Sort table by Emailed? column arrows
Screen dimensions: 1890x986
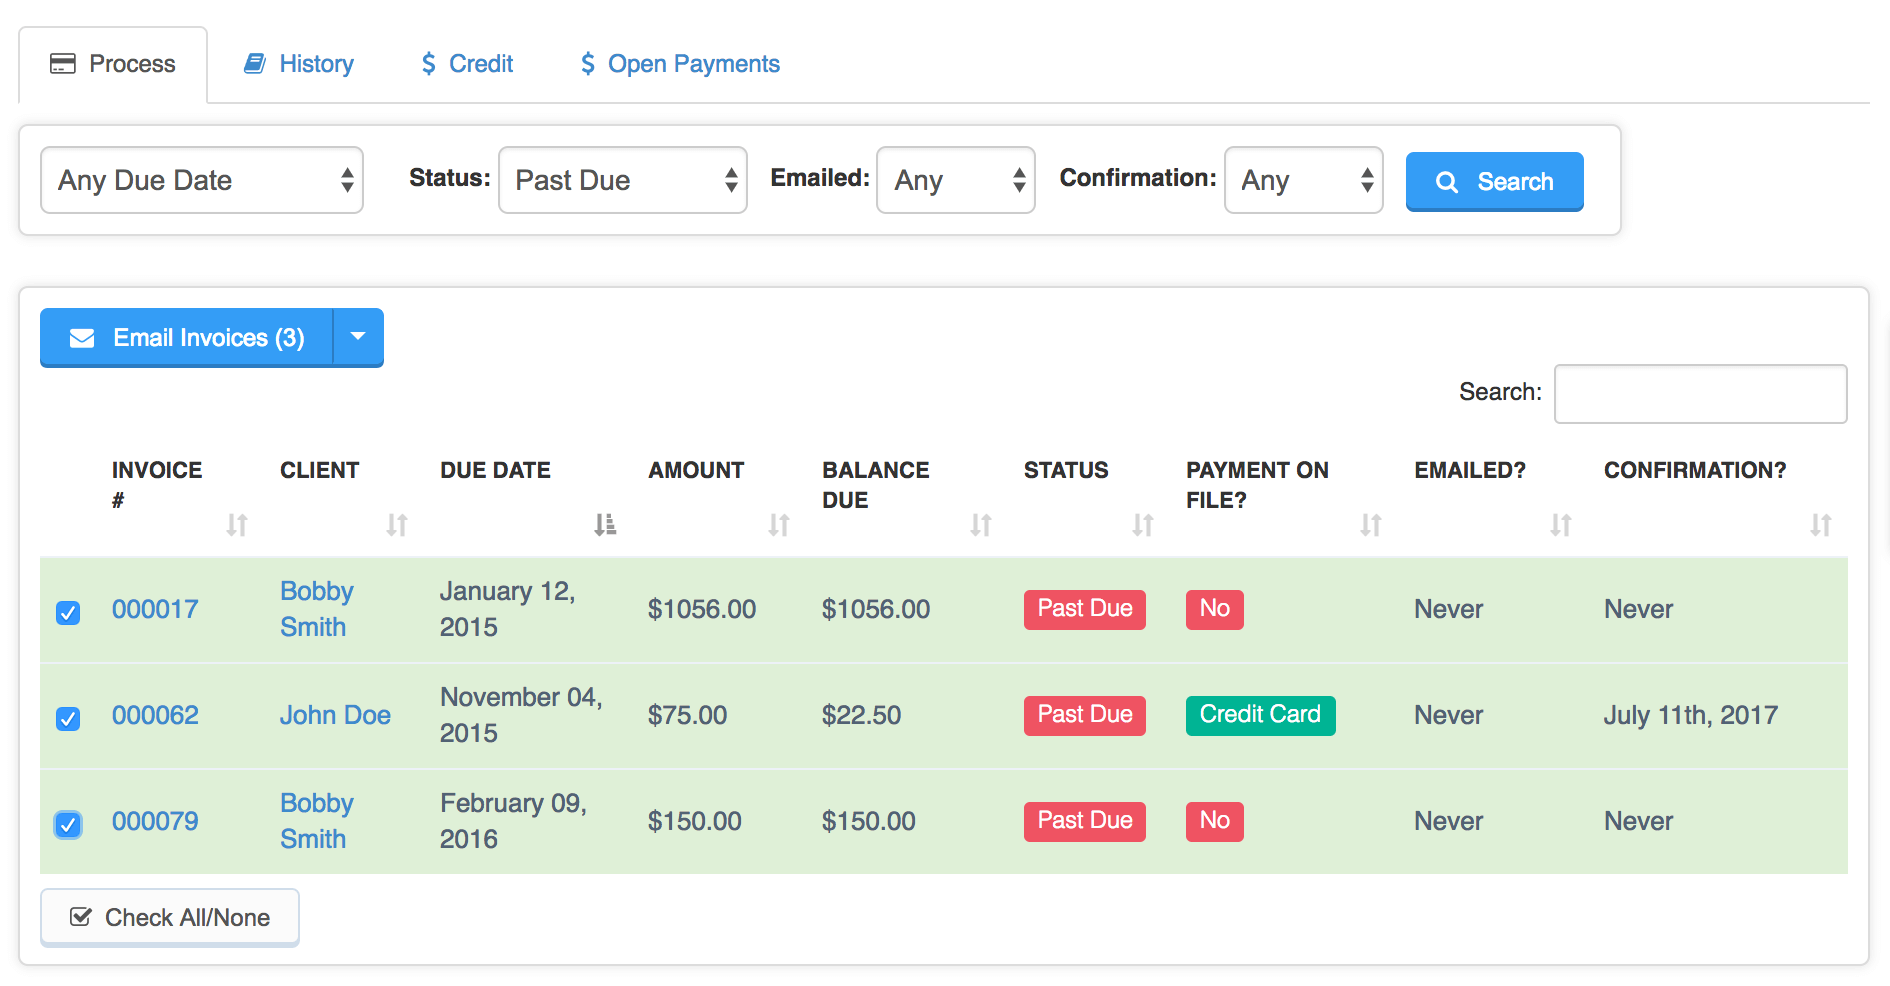[x=1561, y=524]
